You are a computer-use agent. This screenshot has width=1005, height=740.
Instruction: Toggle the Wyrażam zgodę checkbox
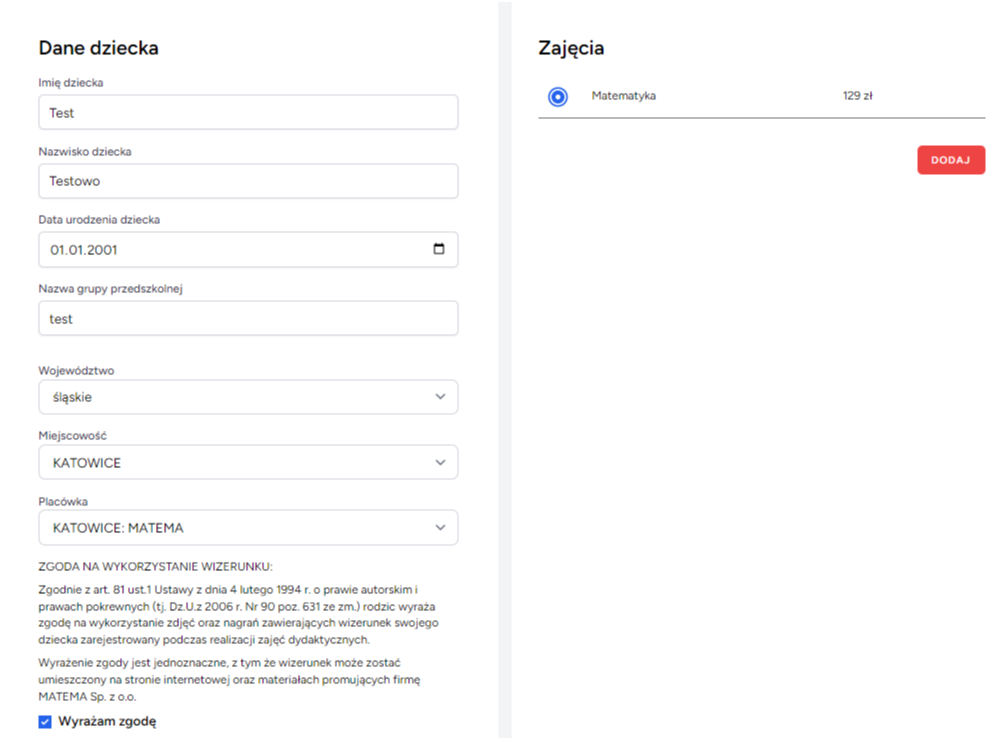click(x=45, y=722)
